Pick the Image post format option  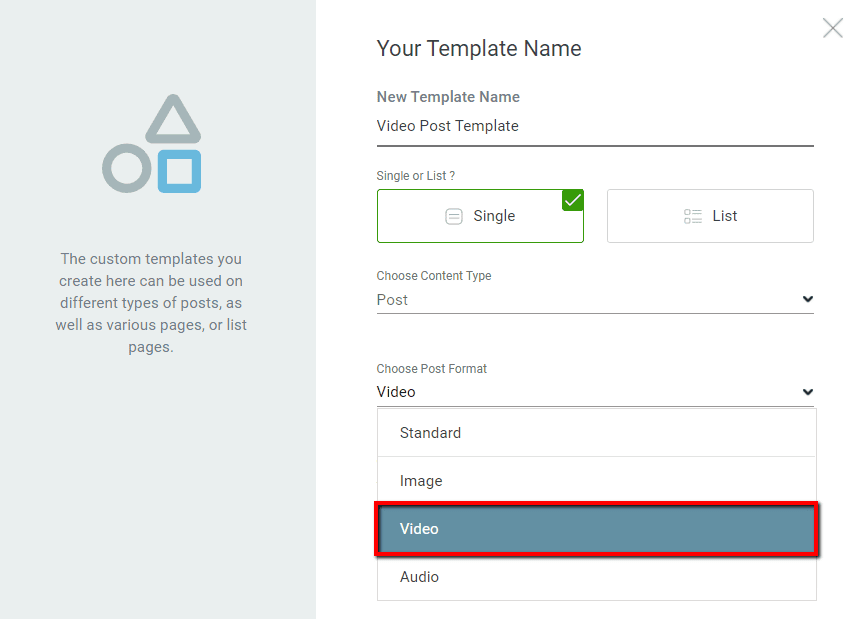click(421, 481)
